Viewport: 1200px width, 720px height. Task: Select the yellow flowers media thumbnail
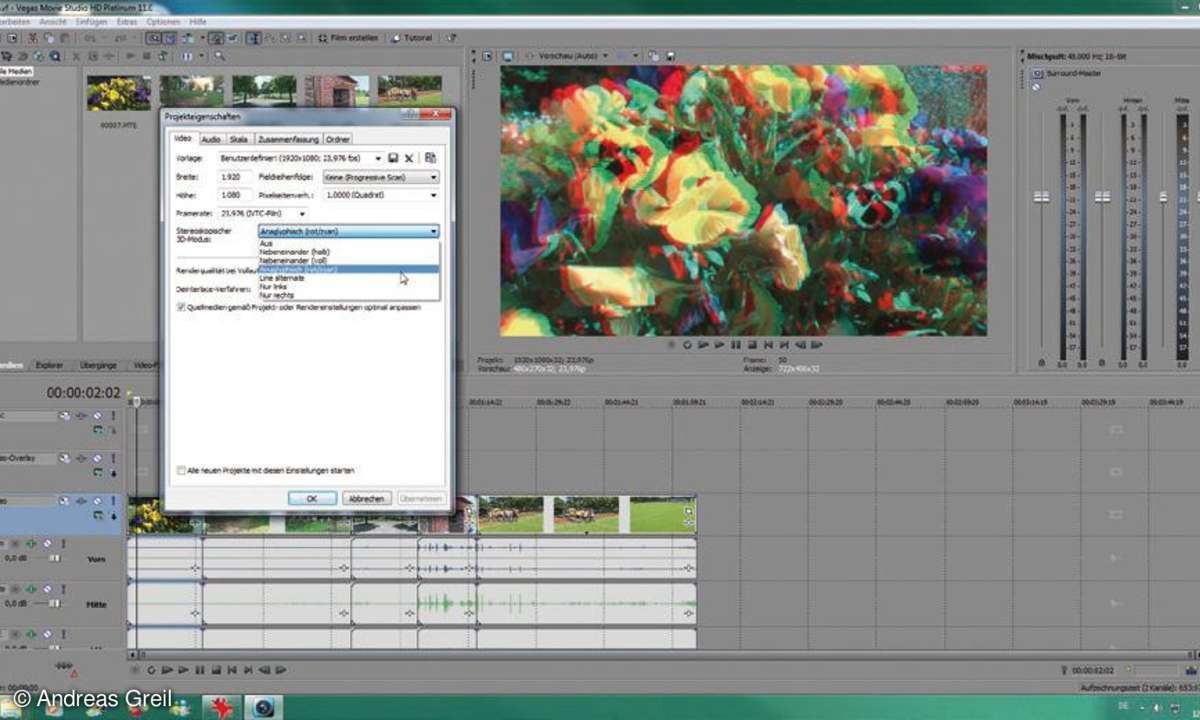pyautogui.click(x=118, y=92)
